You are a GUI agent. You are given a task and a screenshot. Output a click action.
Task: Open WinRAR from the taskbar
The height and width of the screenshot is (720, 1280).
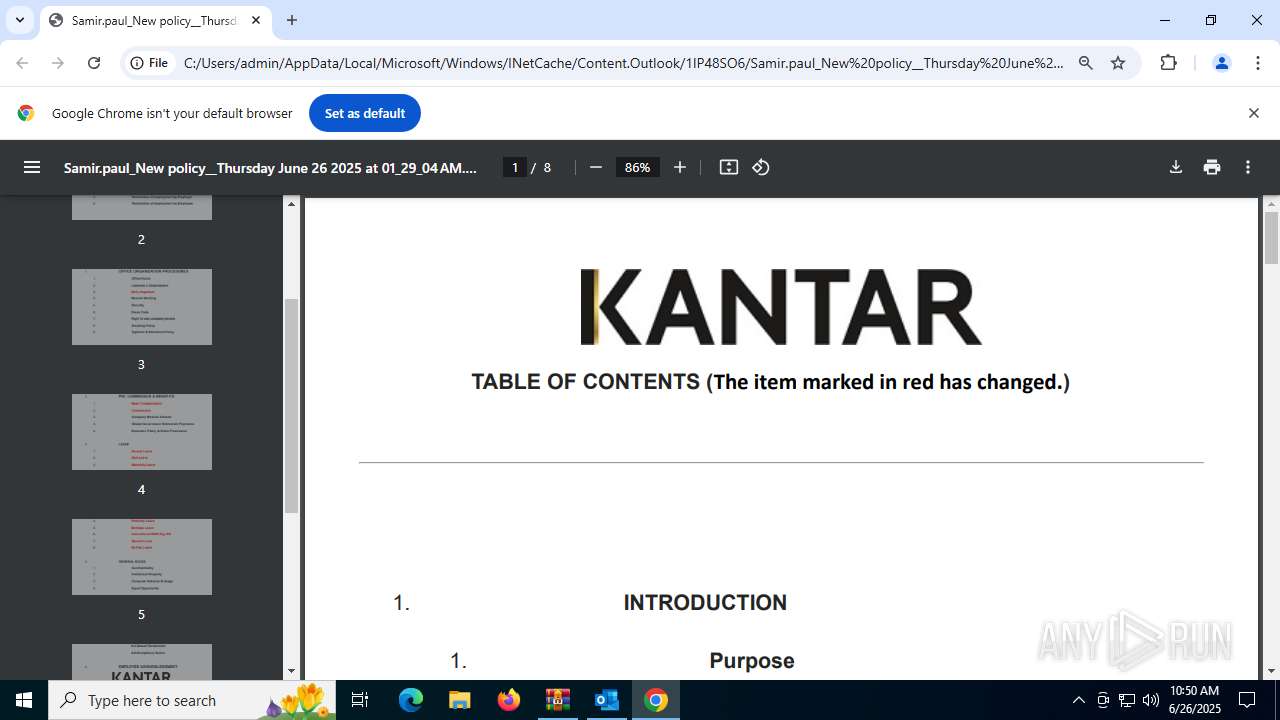557,700
